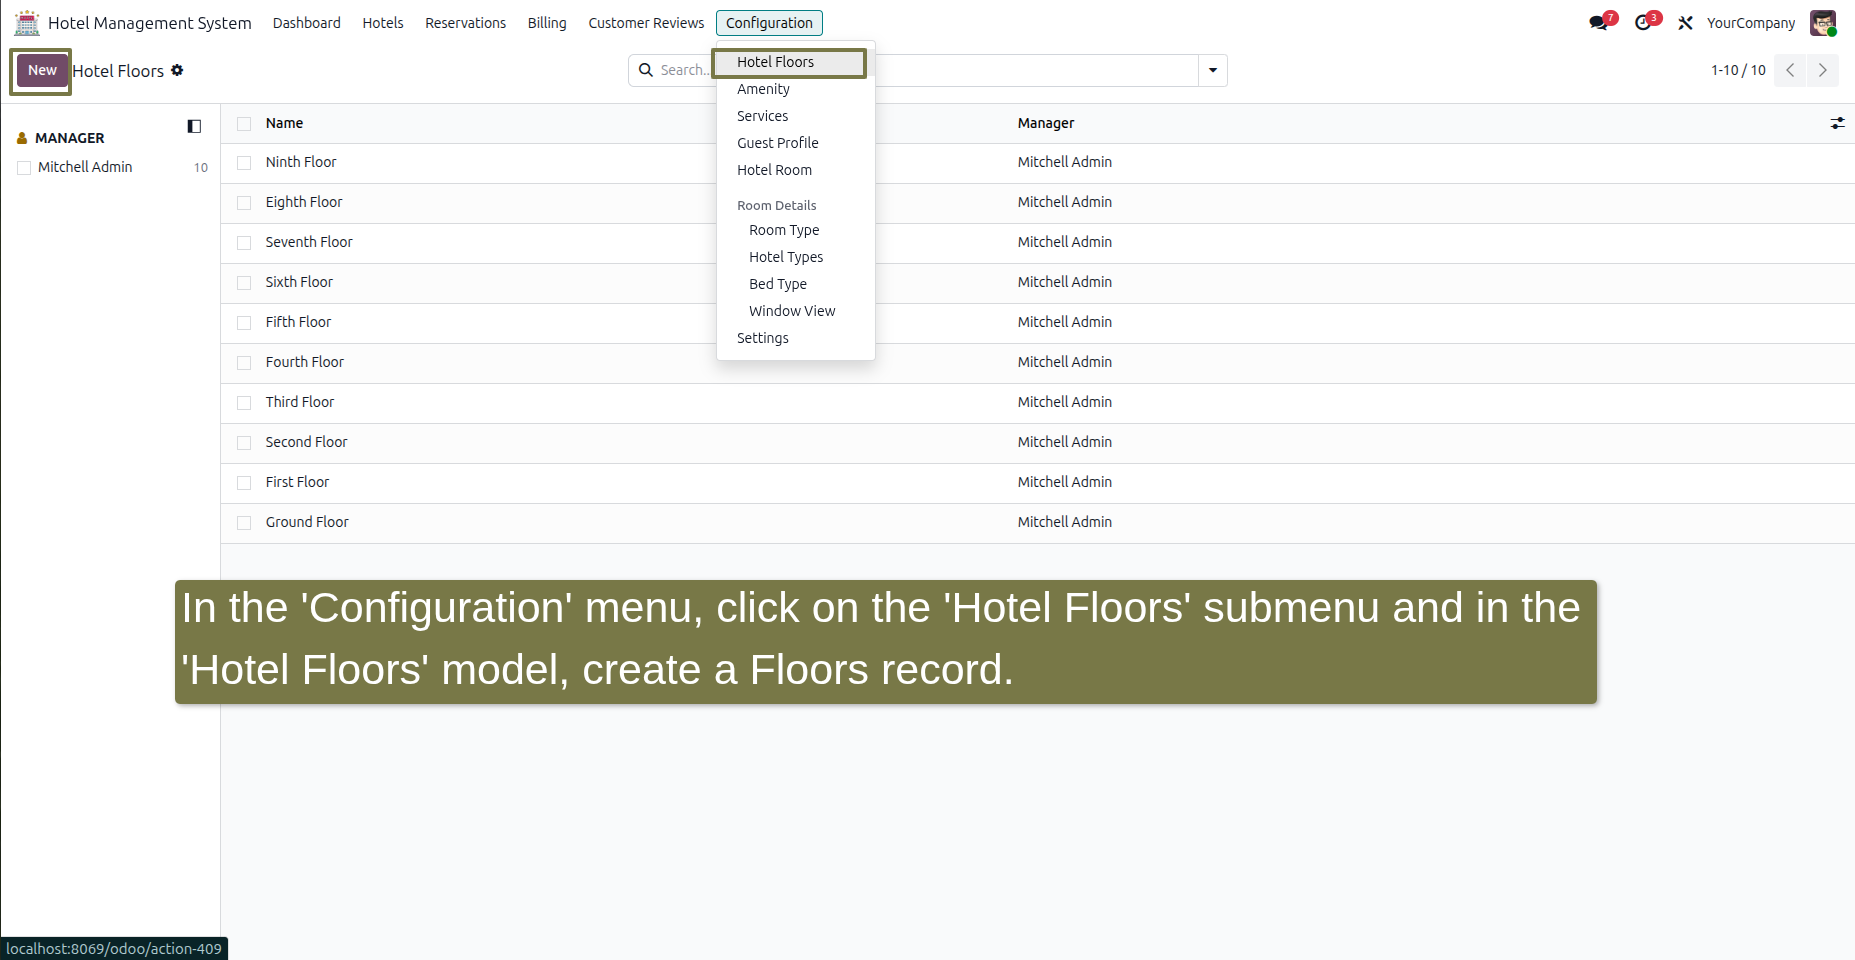Click Mitchell Admin in the Ground Floor row
1855x960 pixels.
coord(1065,522)
